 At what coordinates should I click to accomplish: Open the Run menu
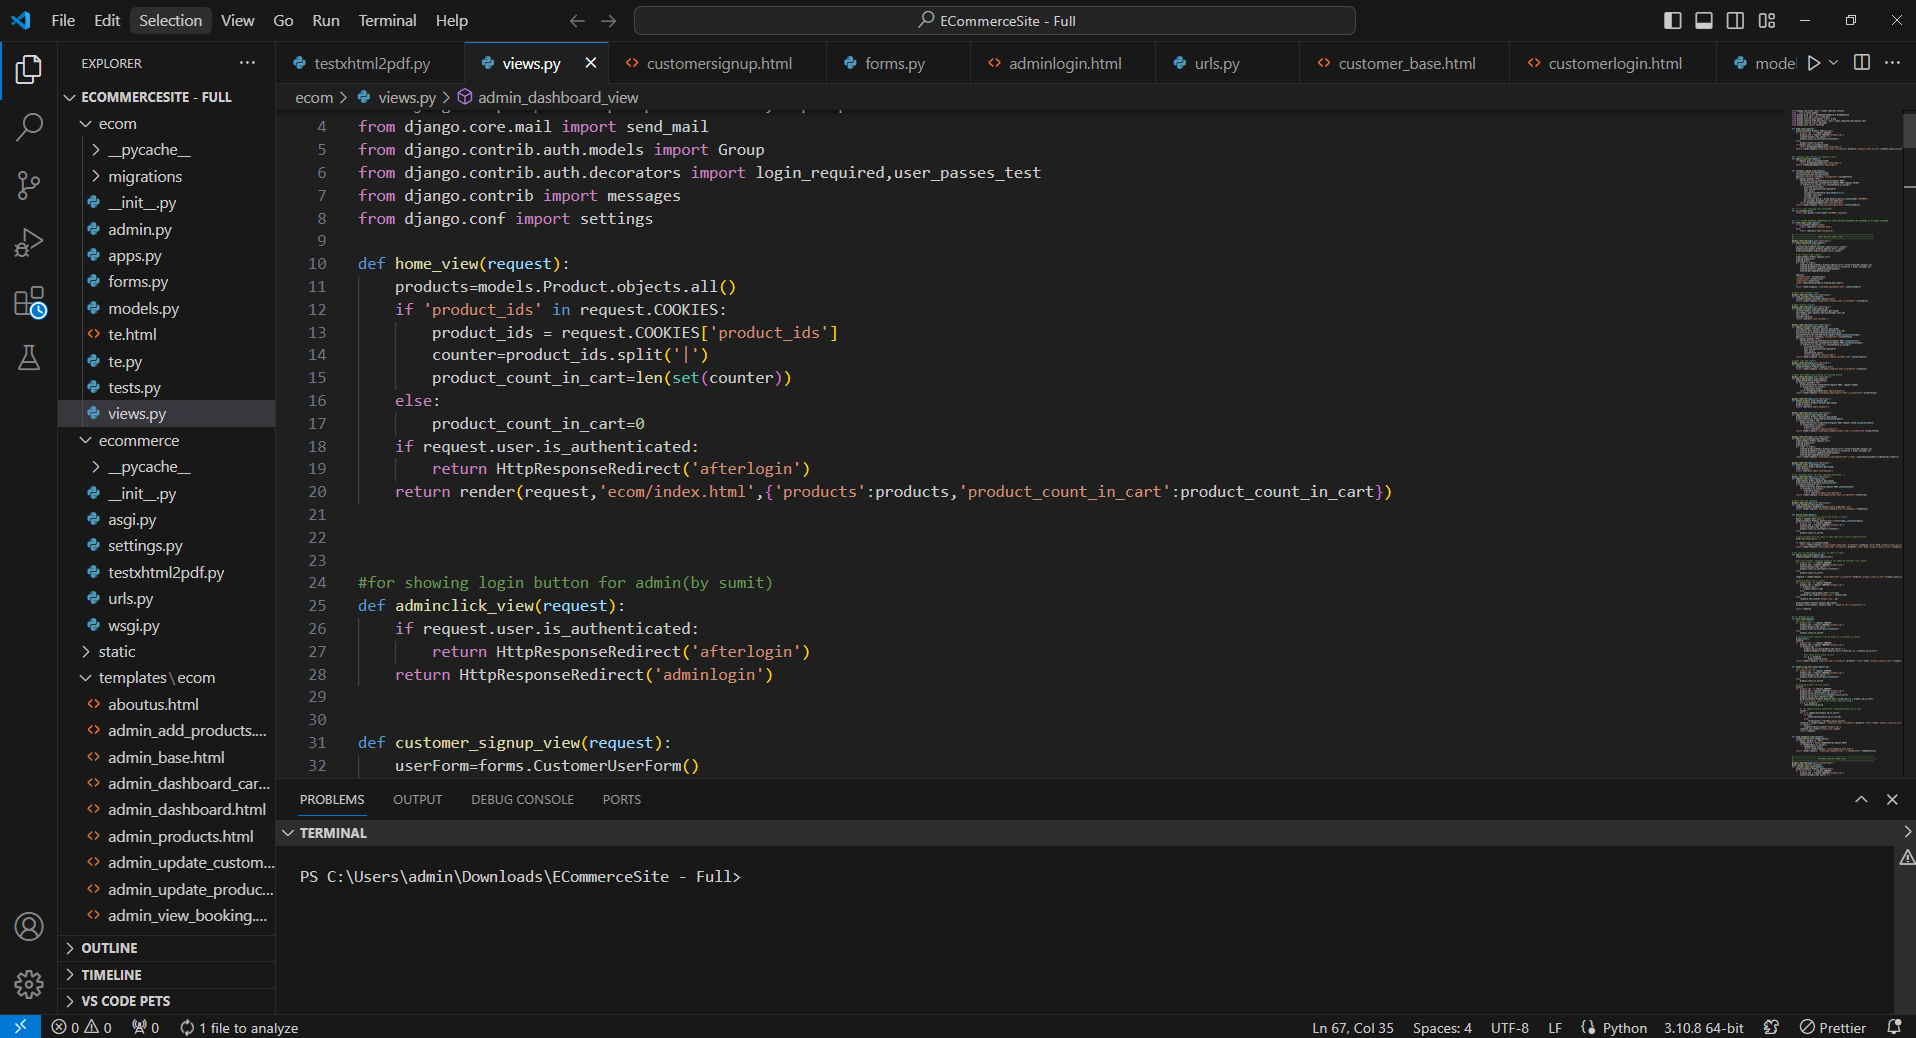click(326, 20)
